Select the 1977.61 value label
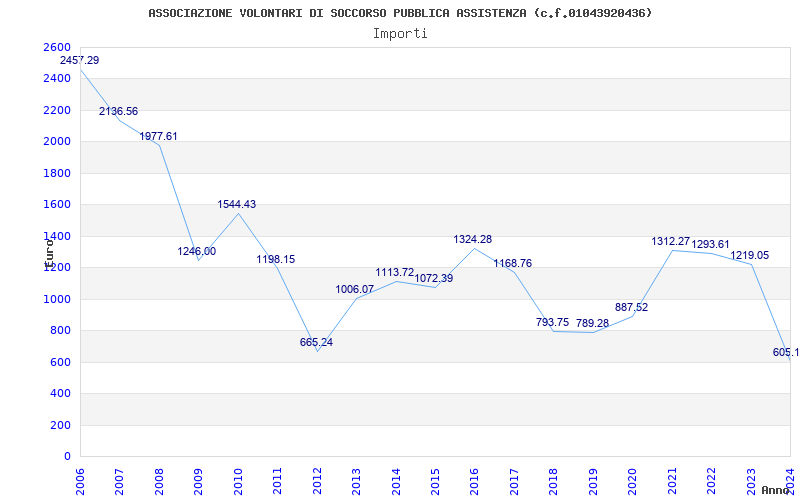 coord(158,136)
